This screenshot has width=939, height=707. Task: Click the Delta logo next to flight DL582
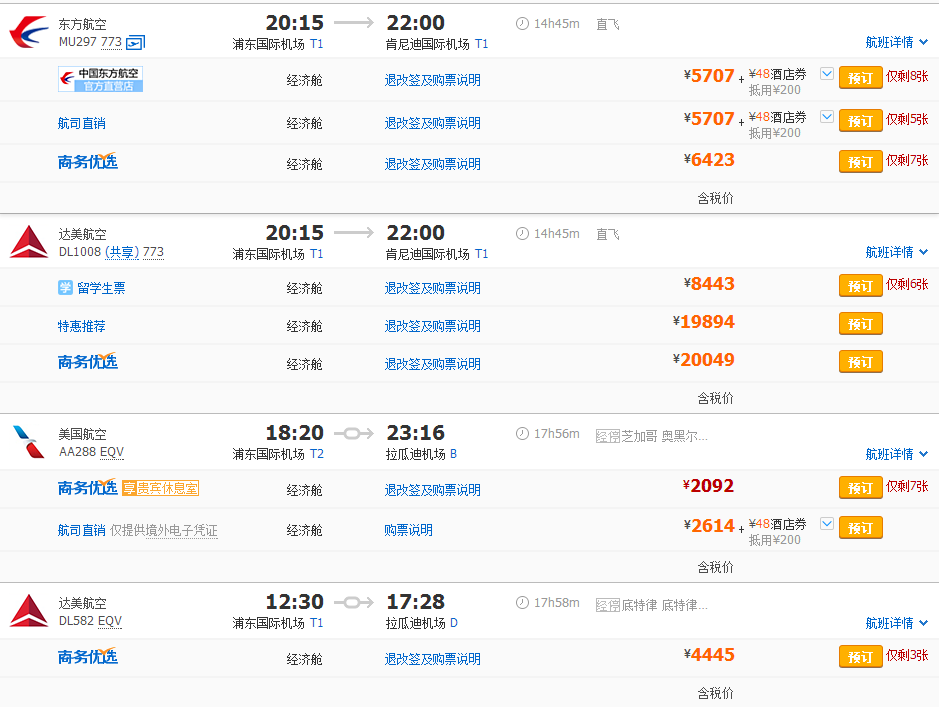point(28,611)
